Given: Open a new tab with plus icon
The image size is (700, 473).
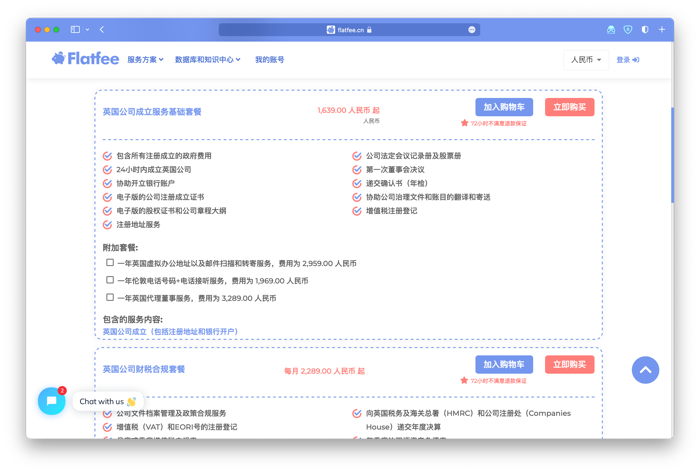Looking at the screenshot, I should pos(662,30).
